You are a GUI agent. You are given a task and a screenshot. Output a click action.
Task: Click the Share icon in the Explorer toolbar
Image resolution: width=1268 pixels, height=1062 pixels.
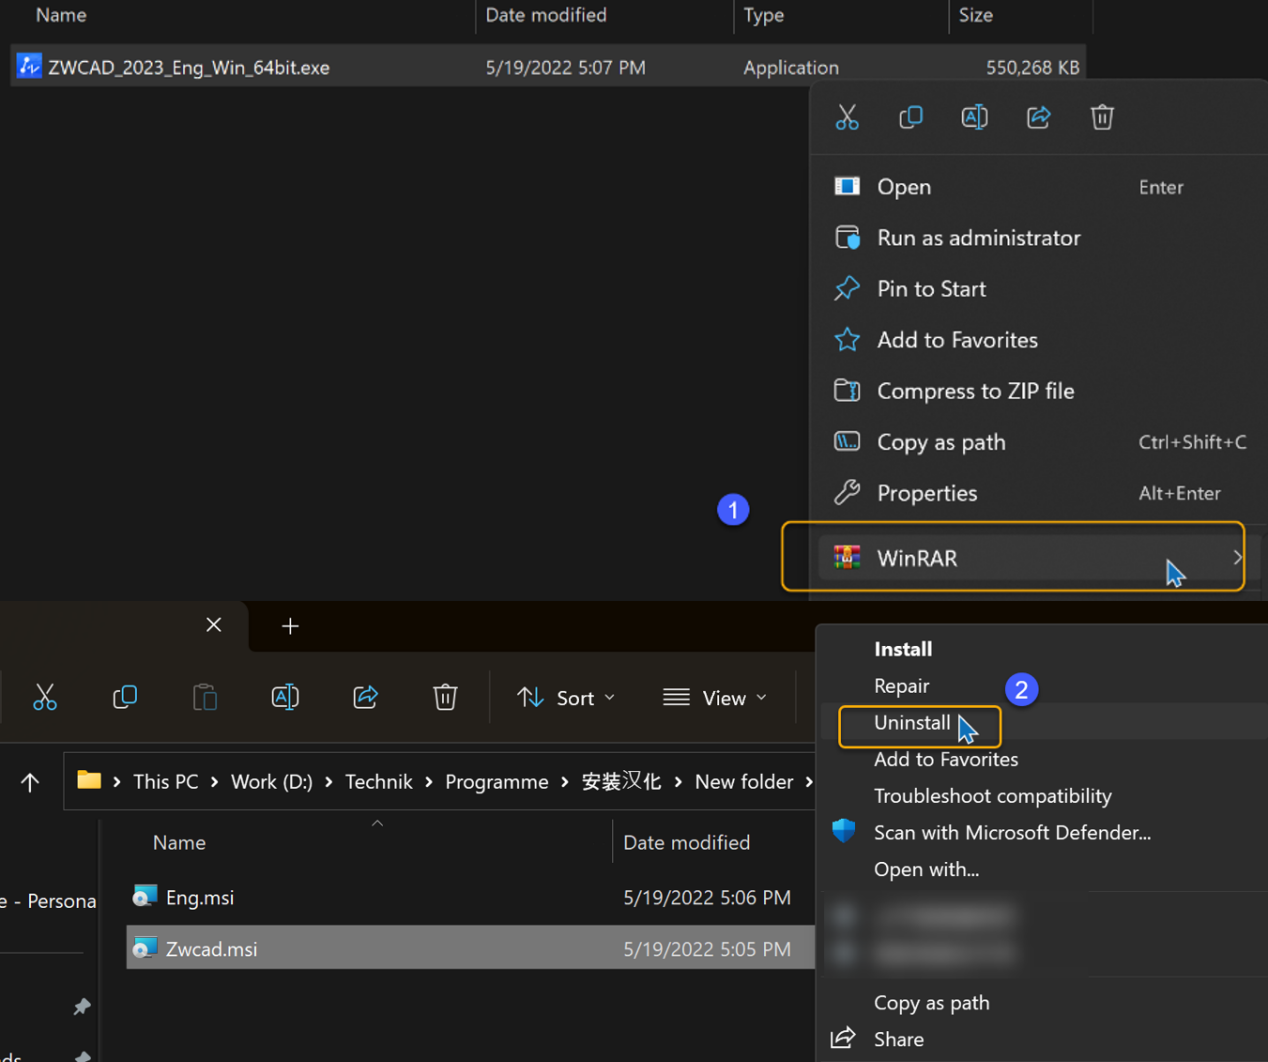pyautogui.click(x=365, y=697)
